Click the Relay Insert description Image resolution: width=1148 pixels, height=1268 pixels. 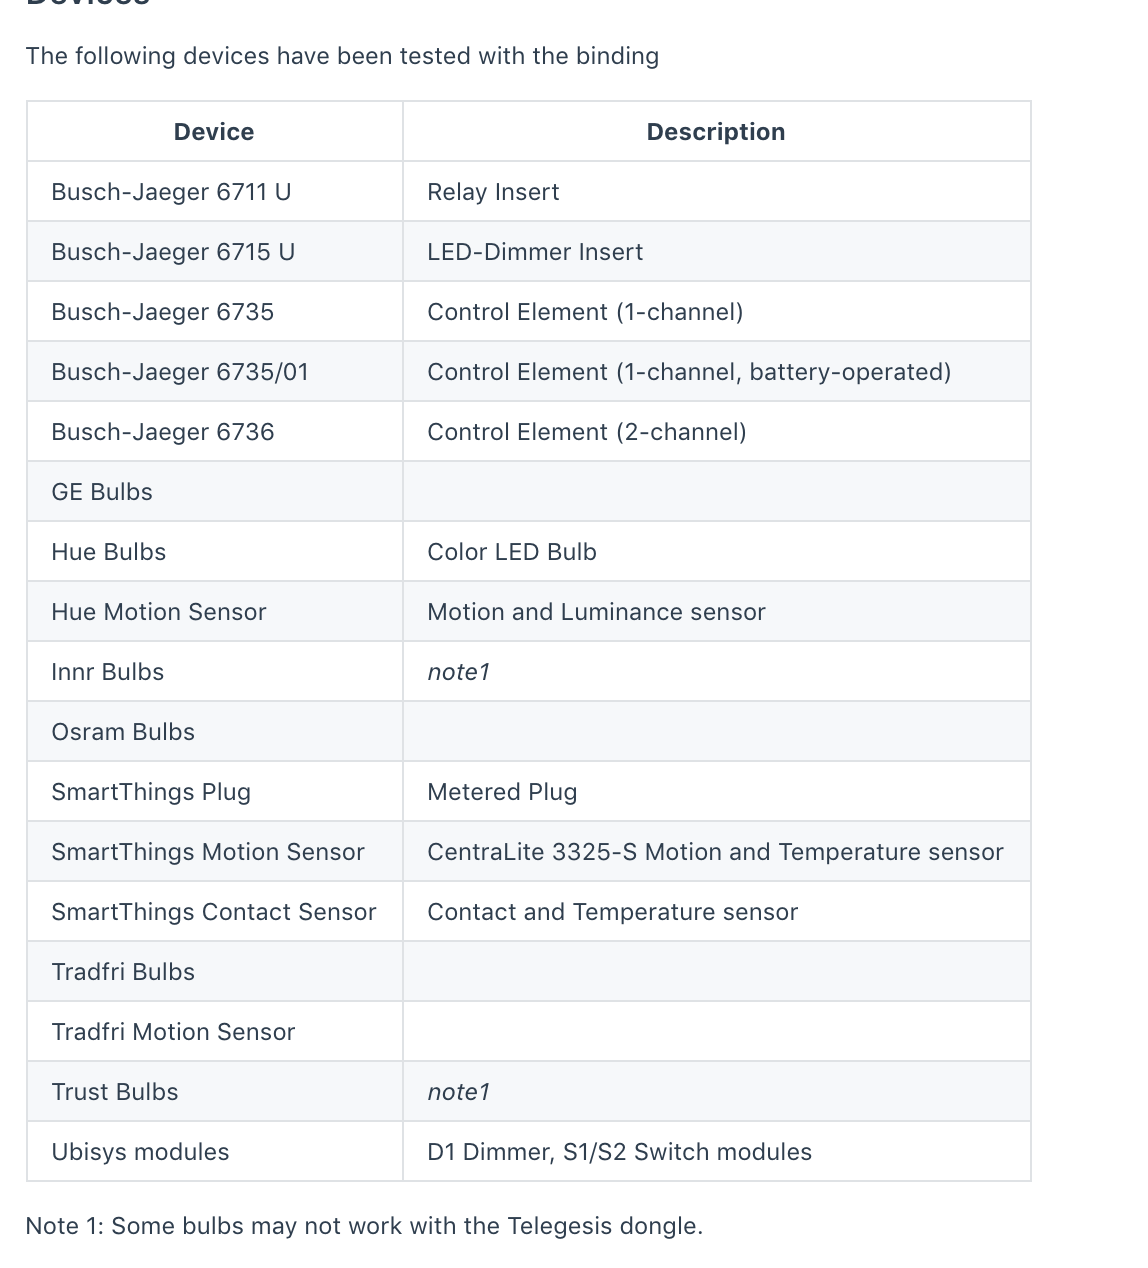click(493, 192)
